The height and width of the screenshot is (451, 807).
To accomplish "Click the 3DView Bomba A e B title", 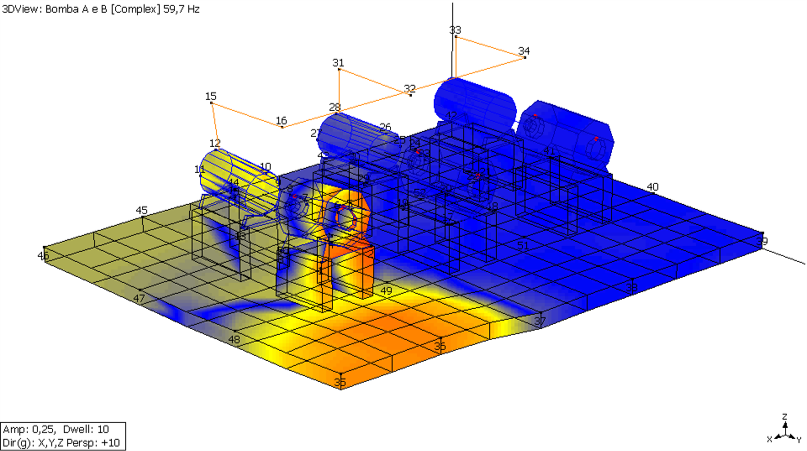I will 100,8.
